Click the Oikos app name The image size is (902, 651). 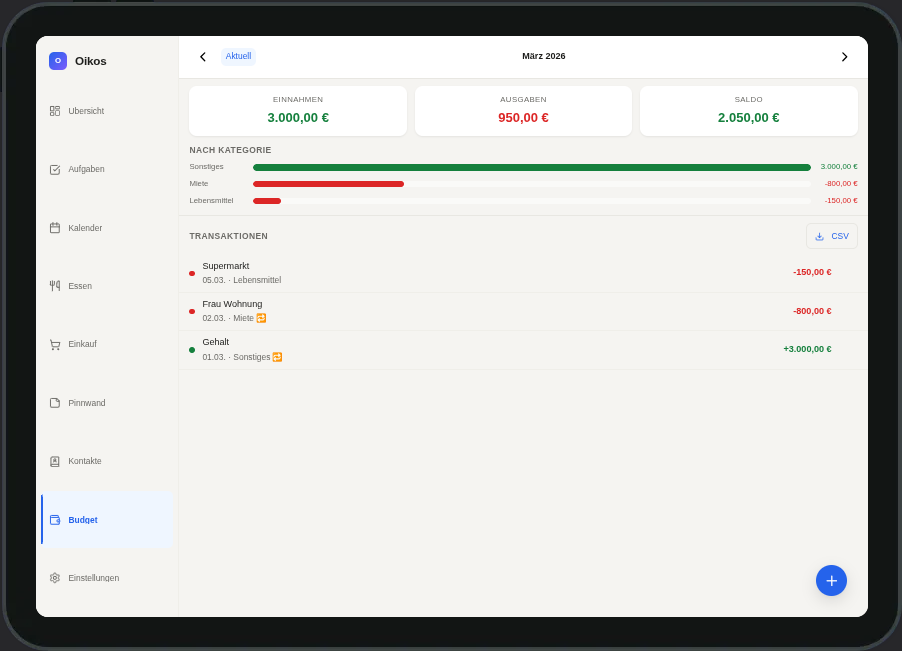pos(90,61)
